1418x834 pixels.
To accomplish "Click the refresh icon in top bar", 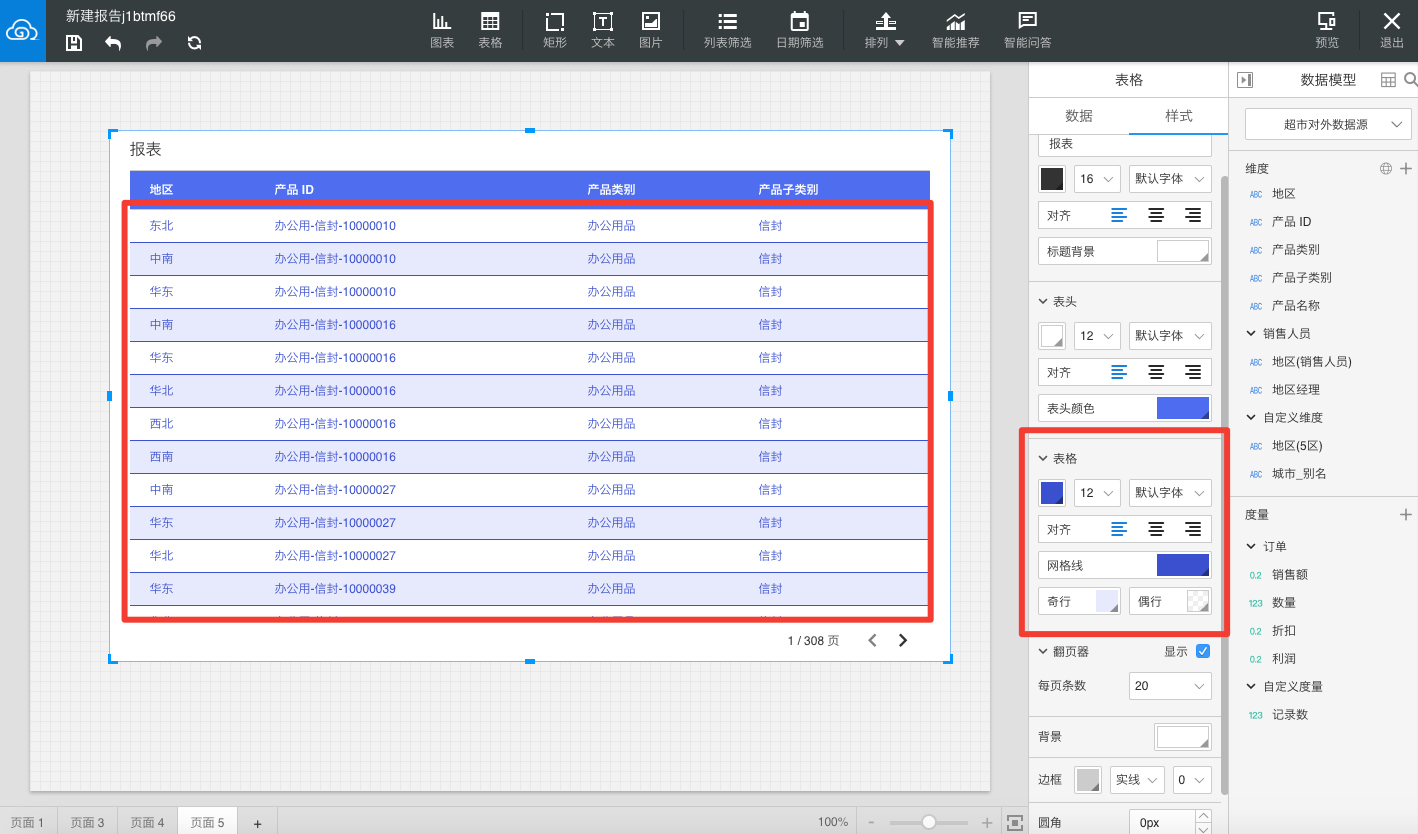I will pos(194,43).
